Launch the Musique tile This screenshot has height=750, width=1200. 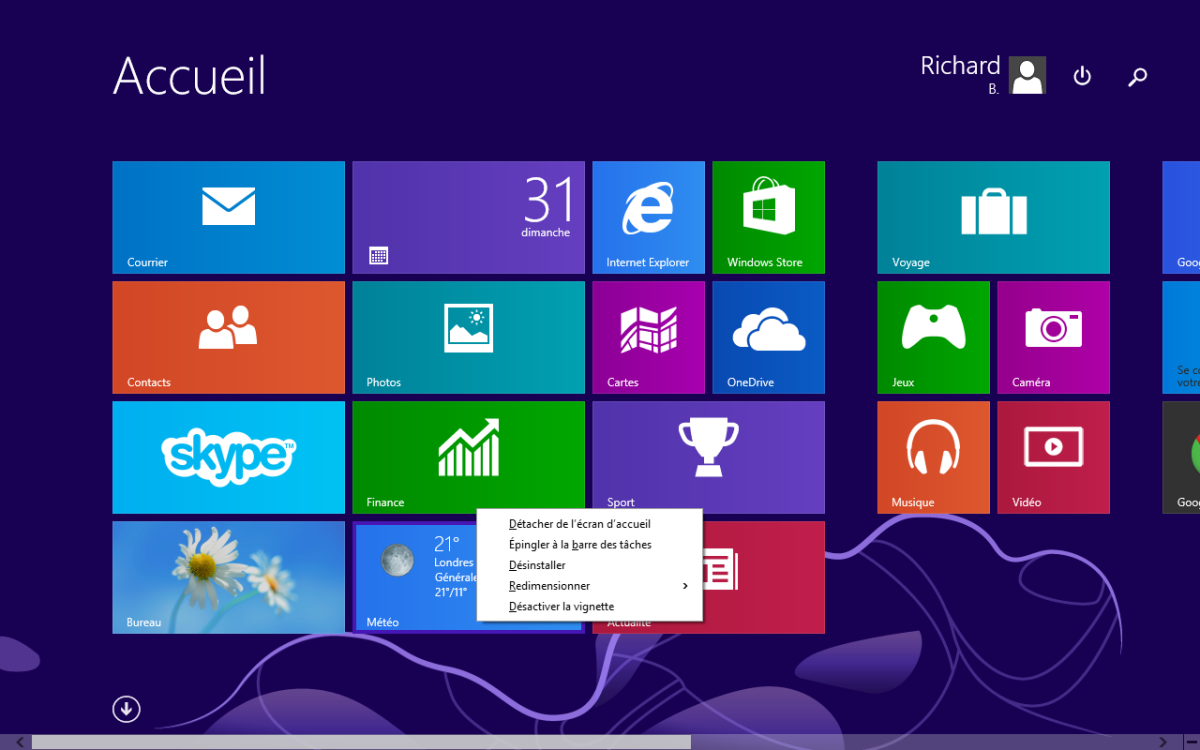933,457
